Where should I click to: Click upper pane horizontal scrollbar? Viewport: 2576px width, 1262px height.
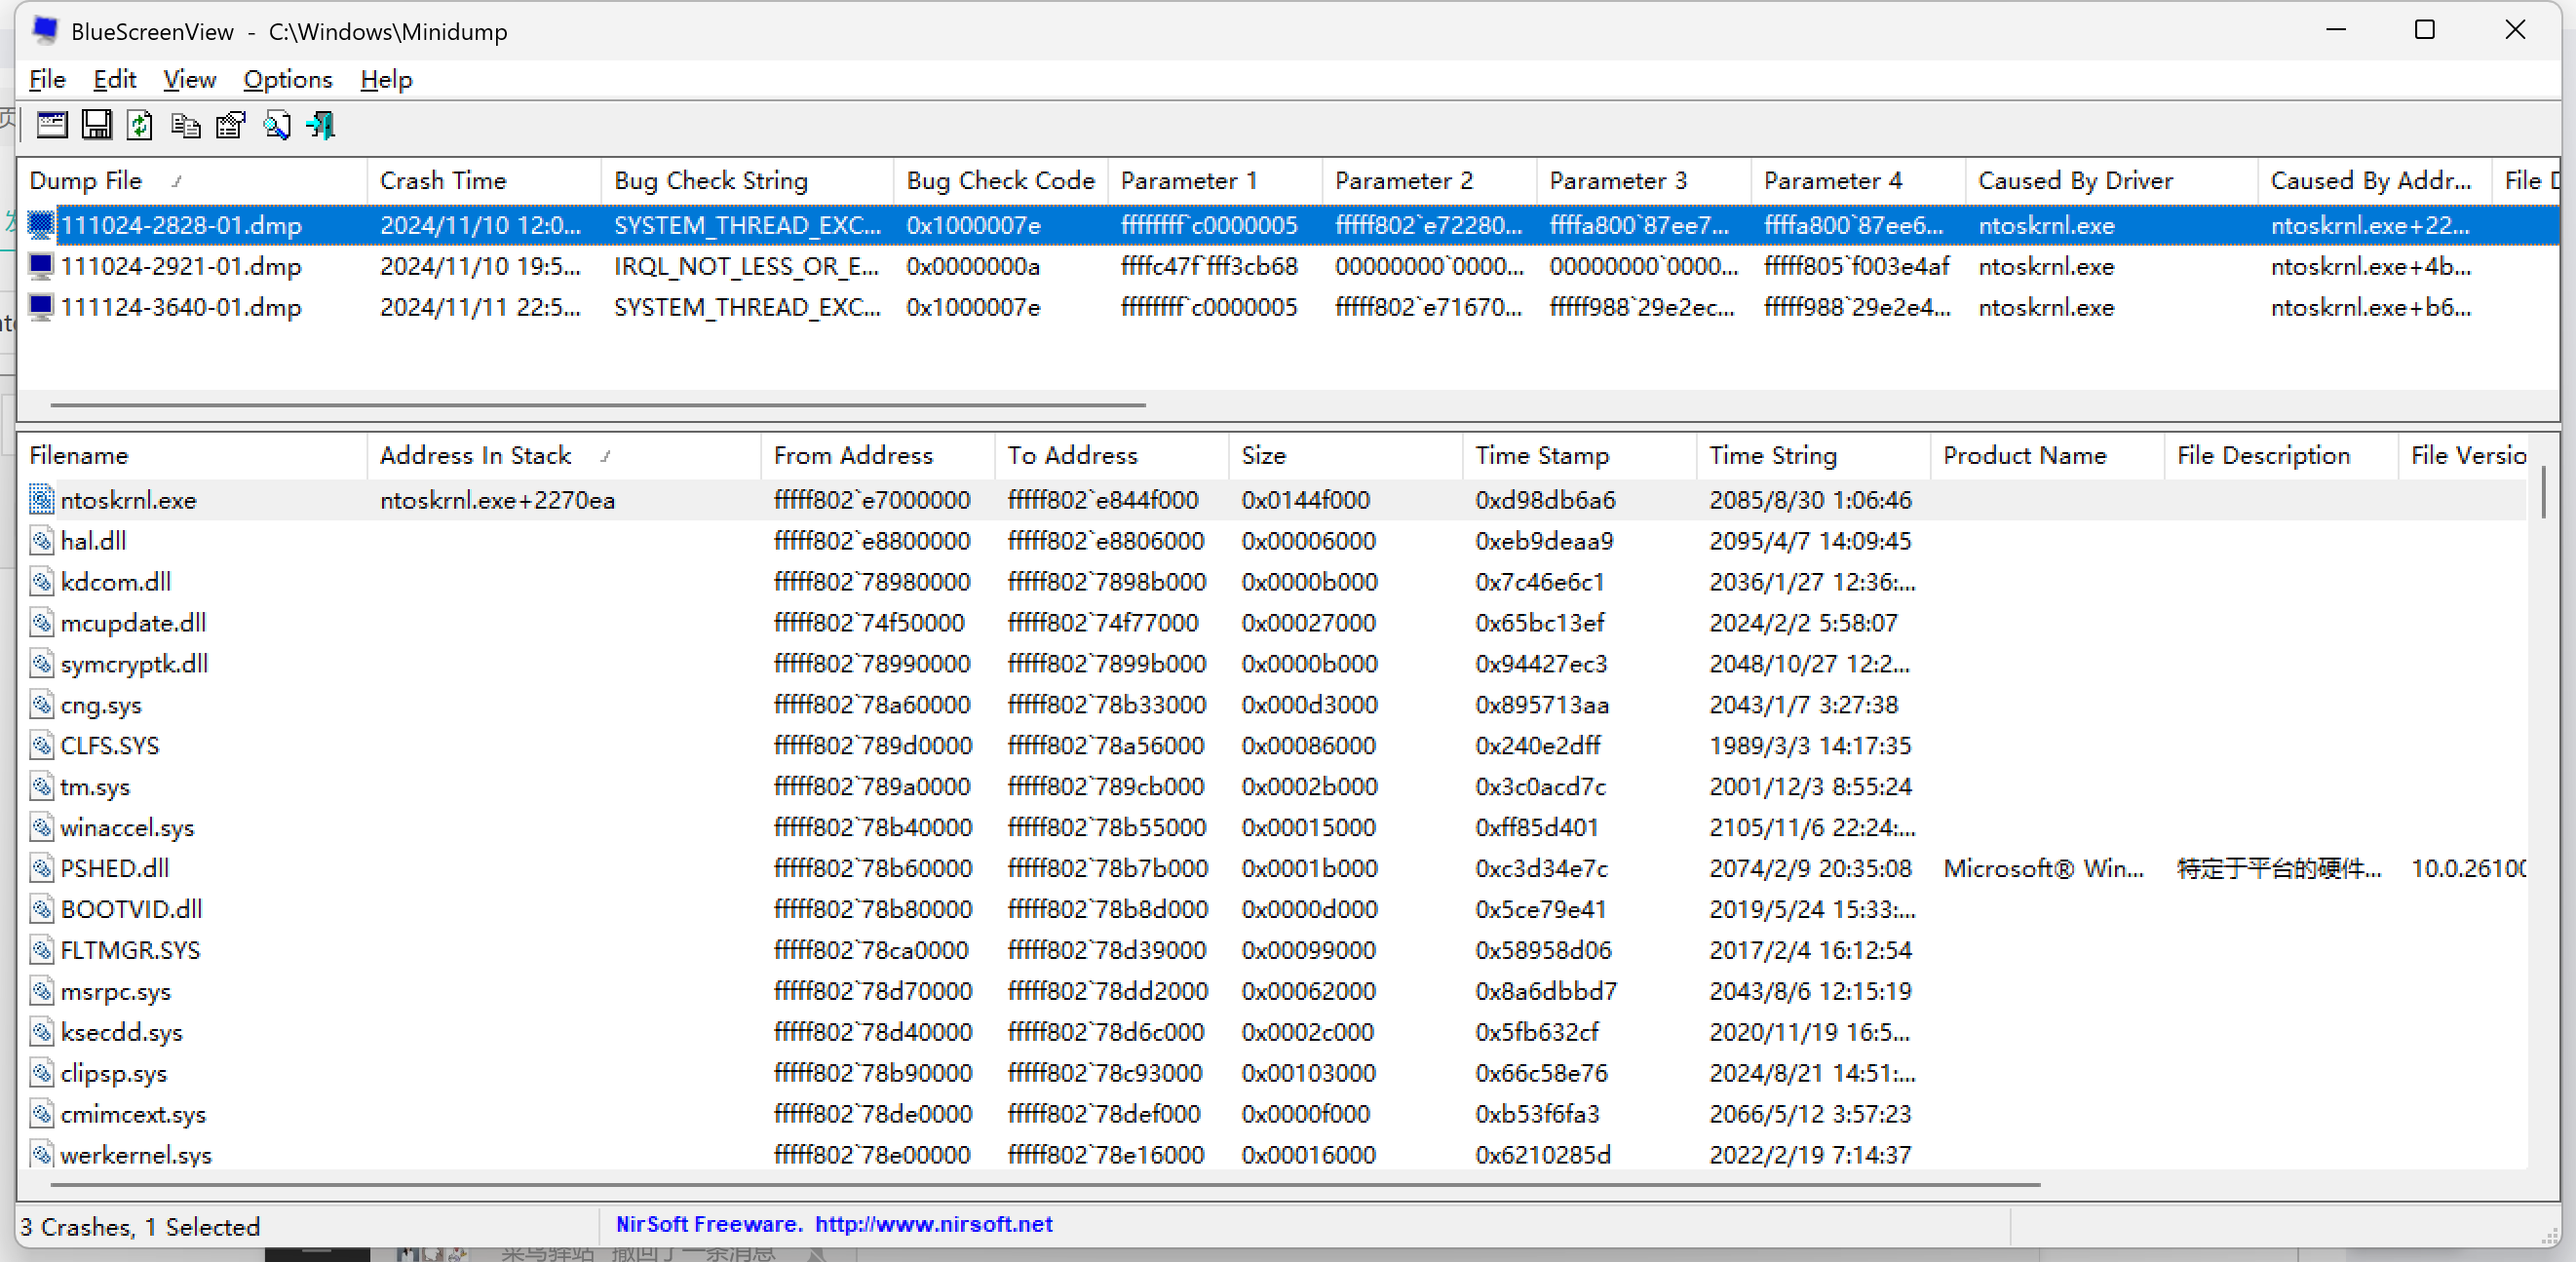598,405
